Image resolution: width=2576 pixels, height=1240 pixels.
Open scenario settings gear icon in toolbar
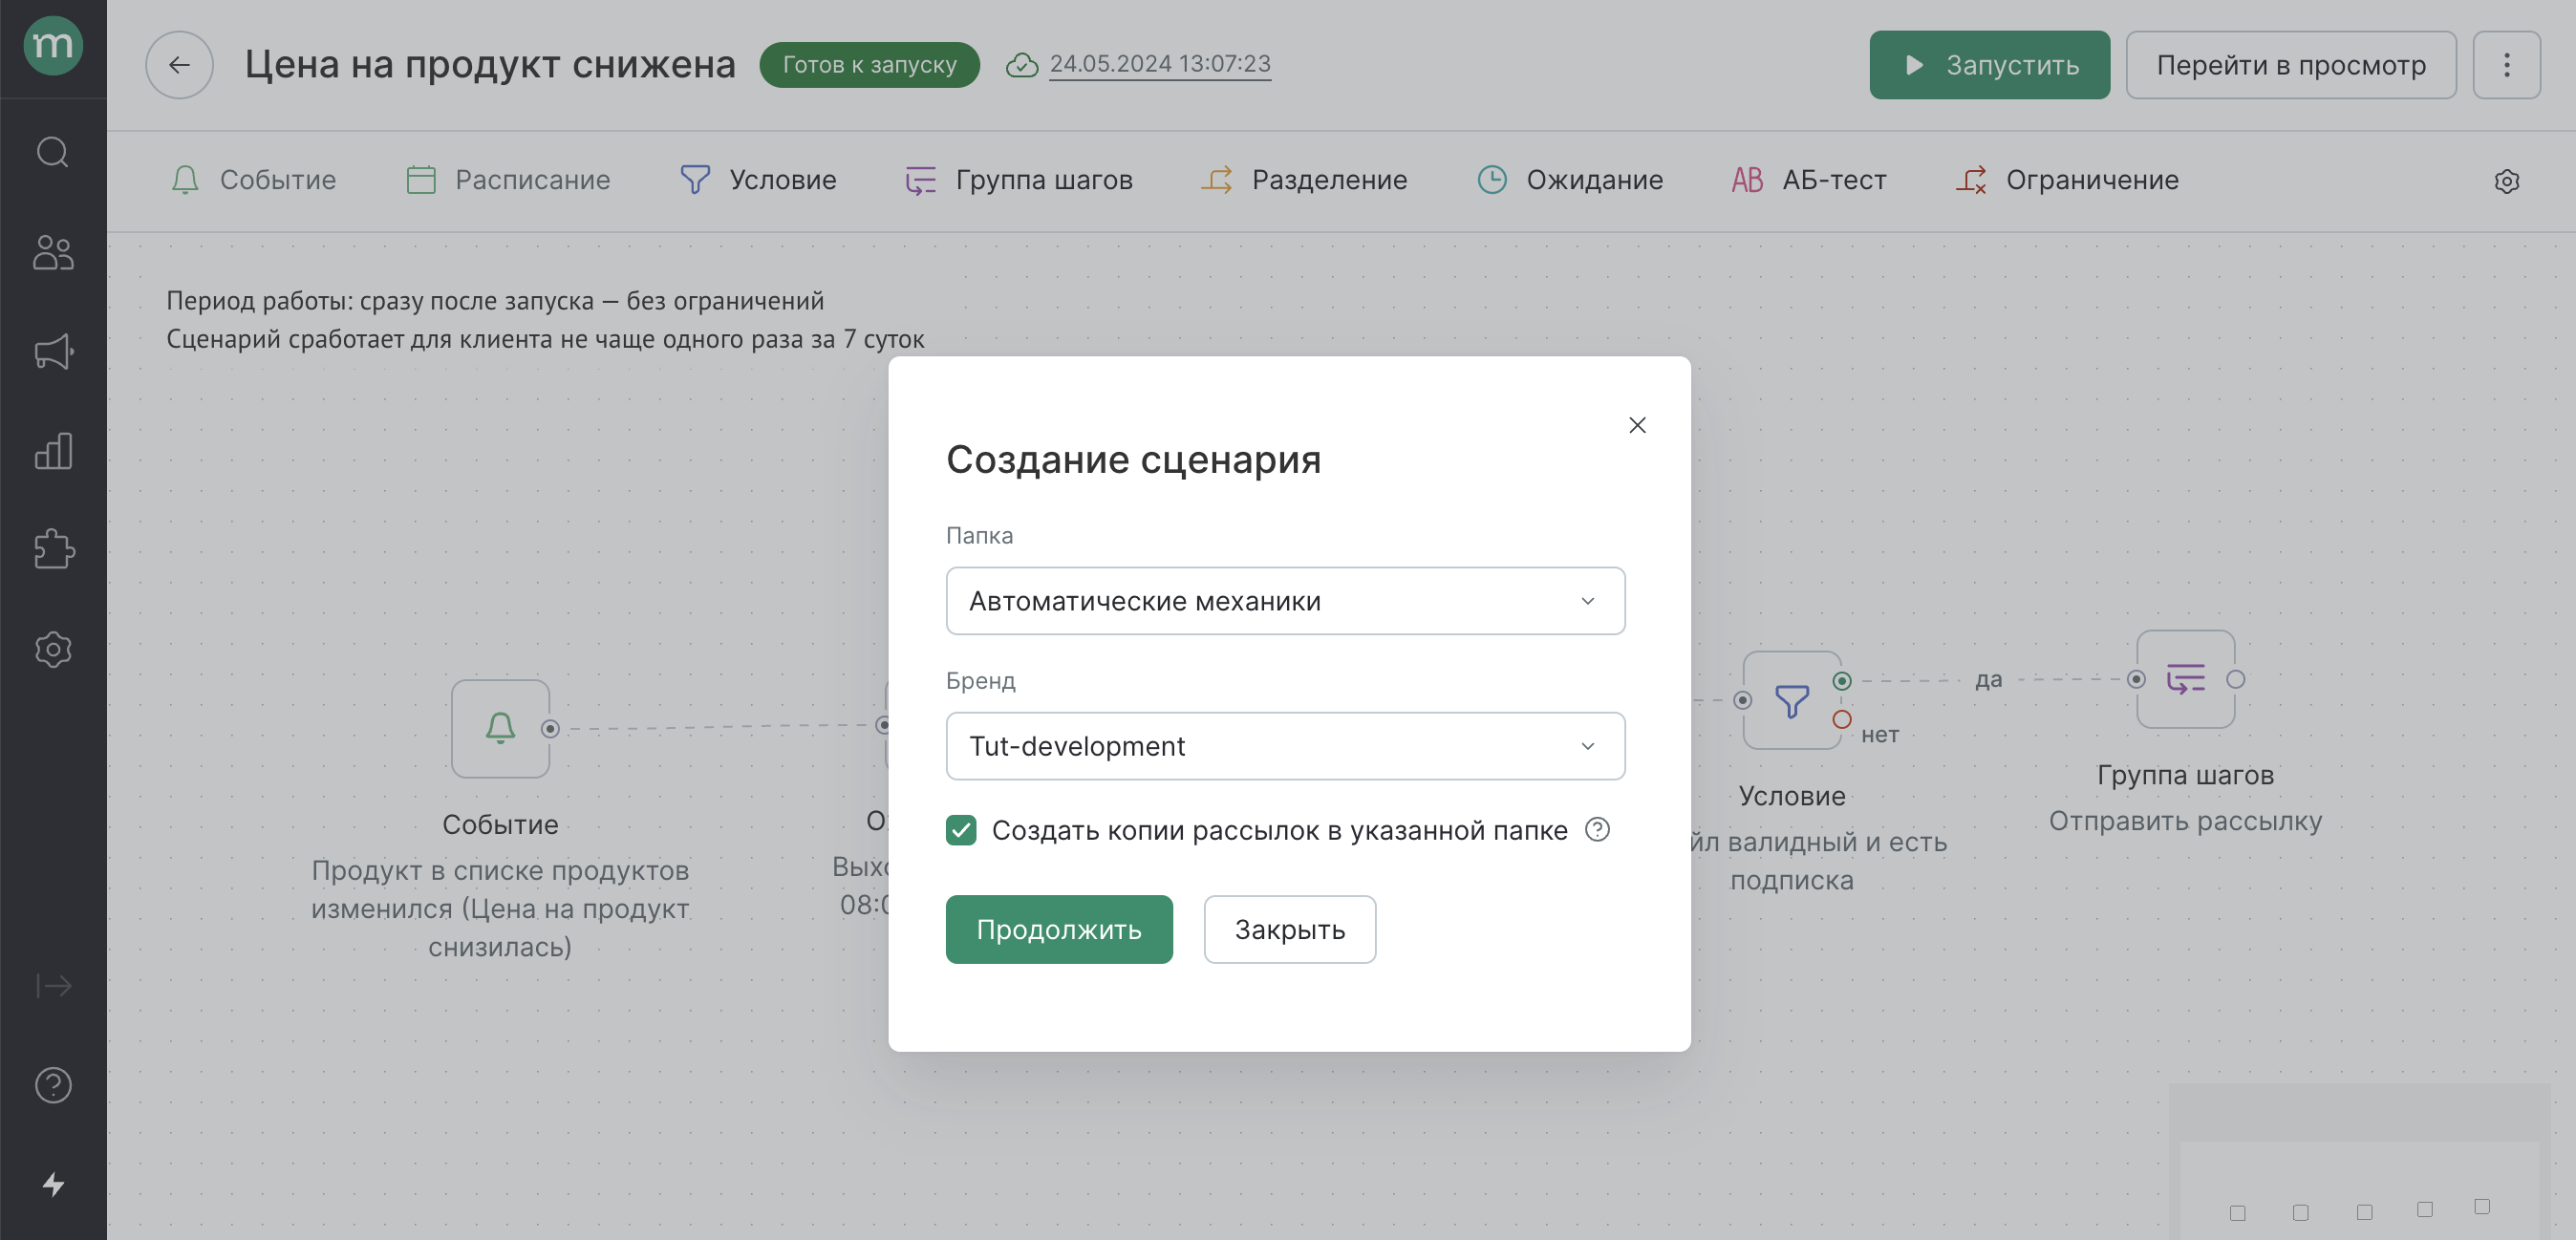click(2506, 181)
